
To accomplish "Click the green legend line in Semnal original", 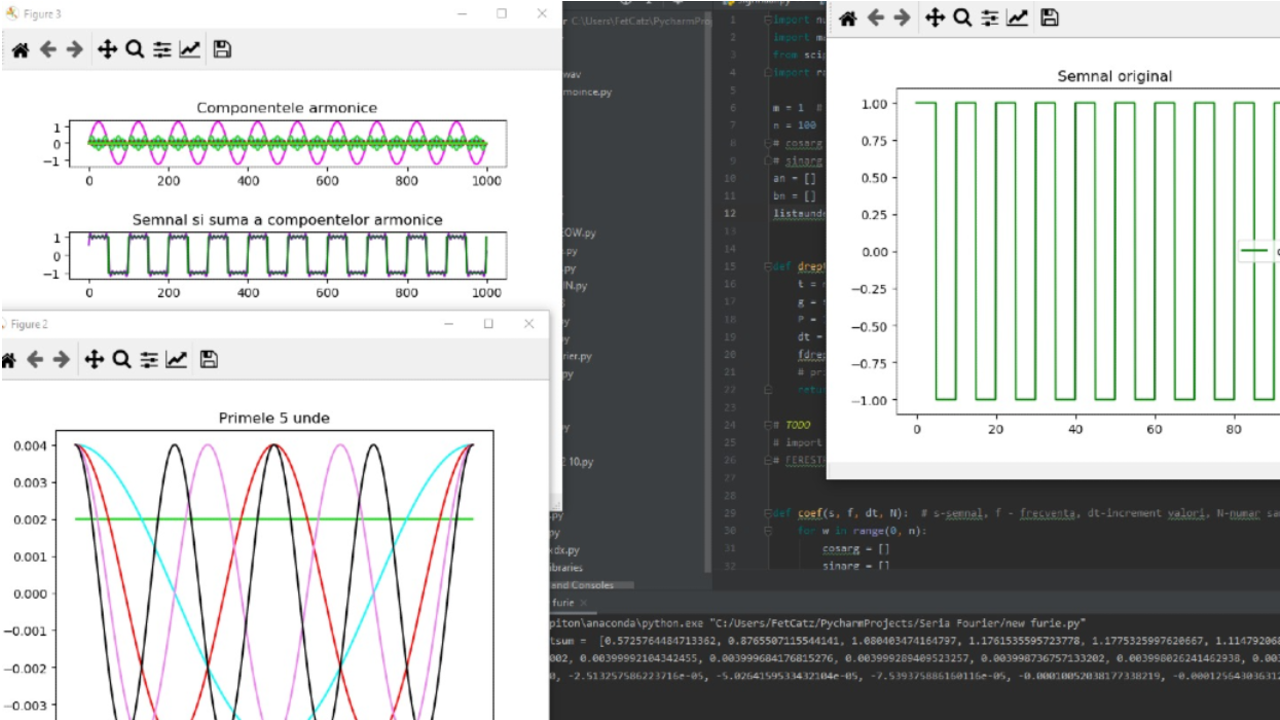I will click(1254, 252).
